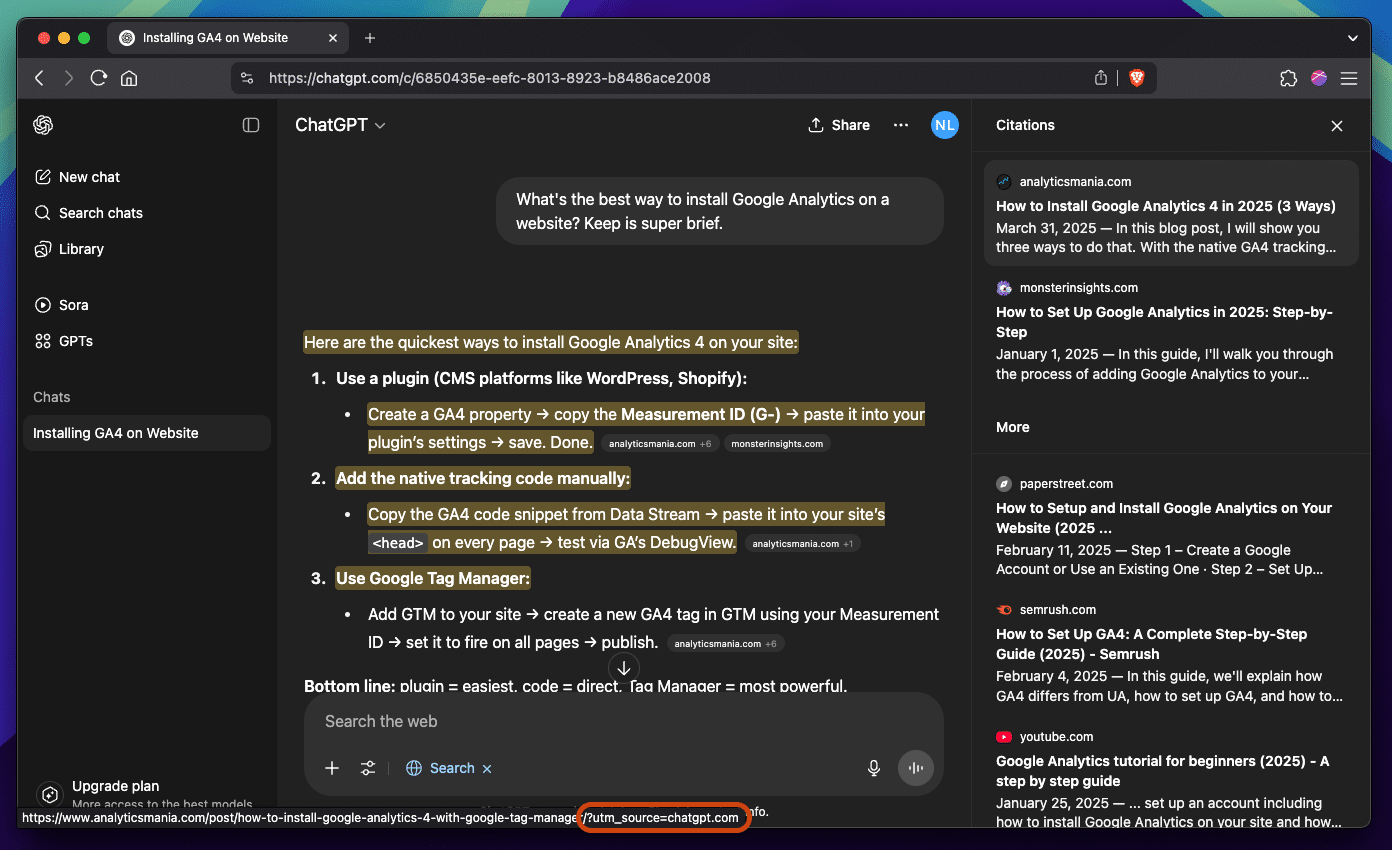Viewport: 1392px width, 850px height.
Task: Click the Share button
Action: click(839, 125)
